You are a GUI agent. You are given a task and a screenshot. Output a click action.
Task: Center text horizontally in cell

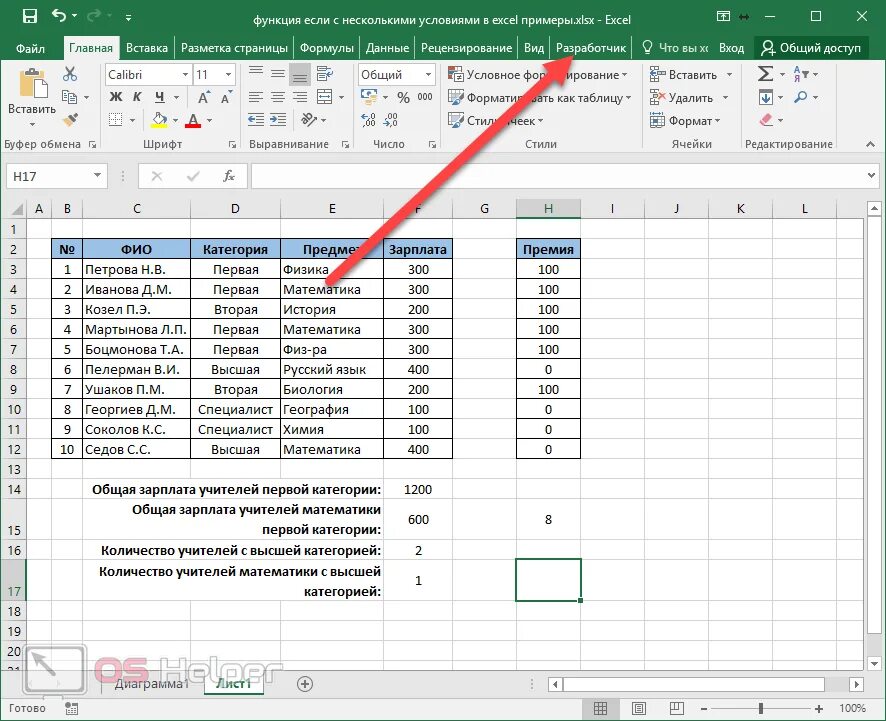278,97
